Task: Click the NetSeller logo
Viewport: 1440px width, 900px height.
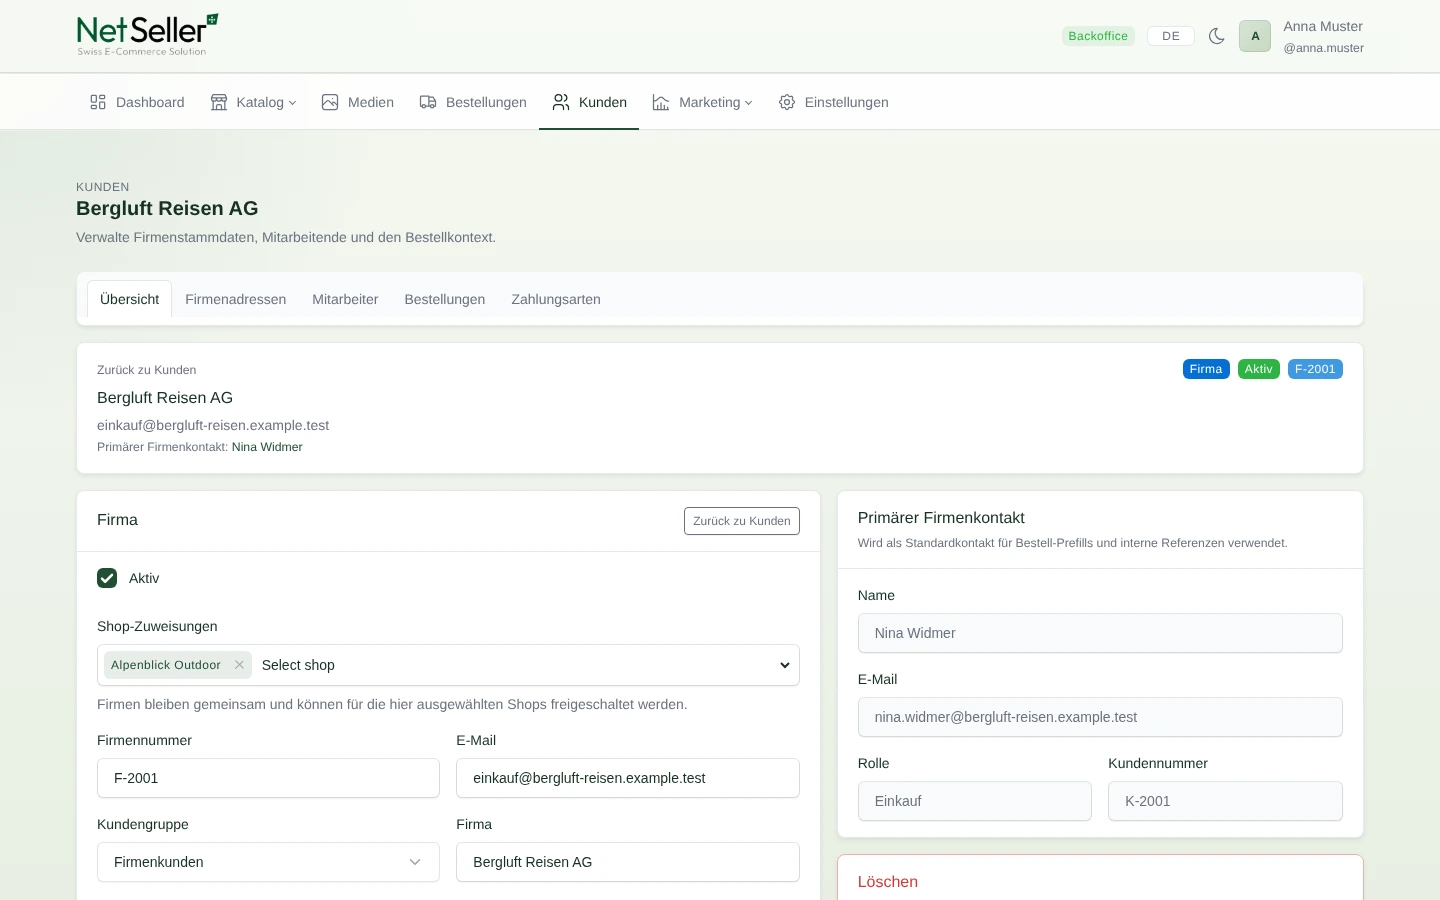Action: [x=148, y=35]
